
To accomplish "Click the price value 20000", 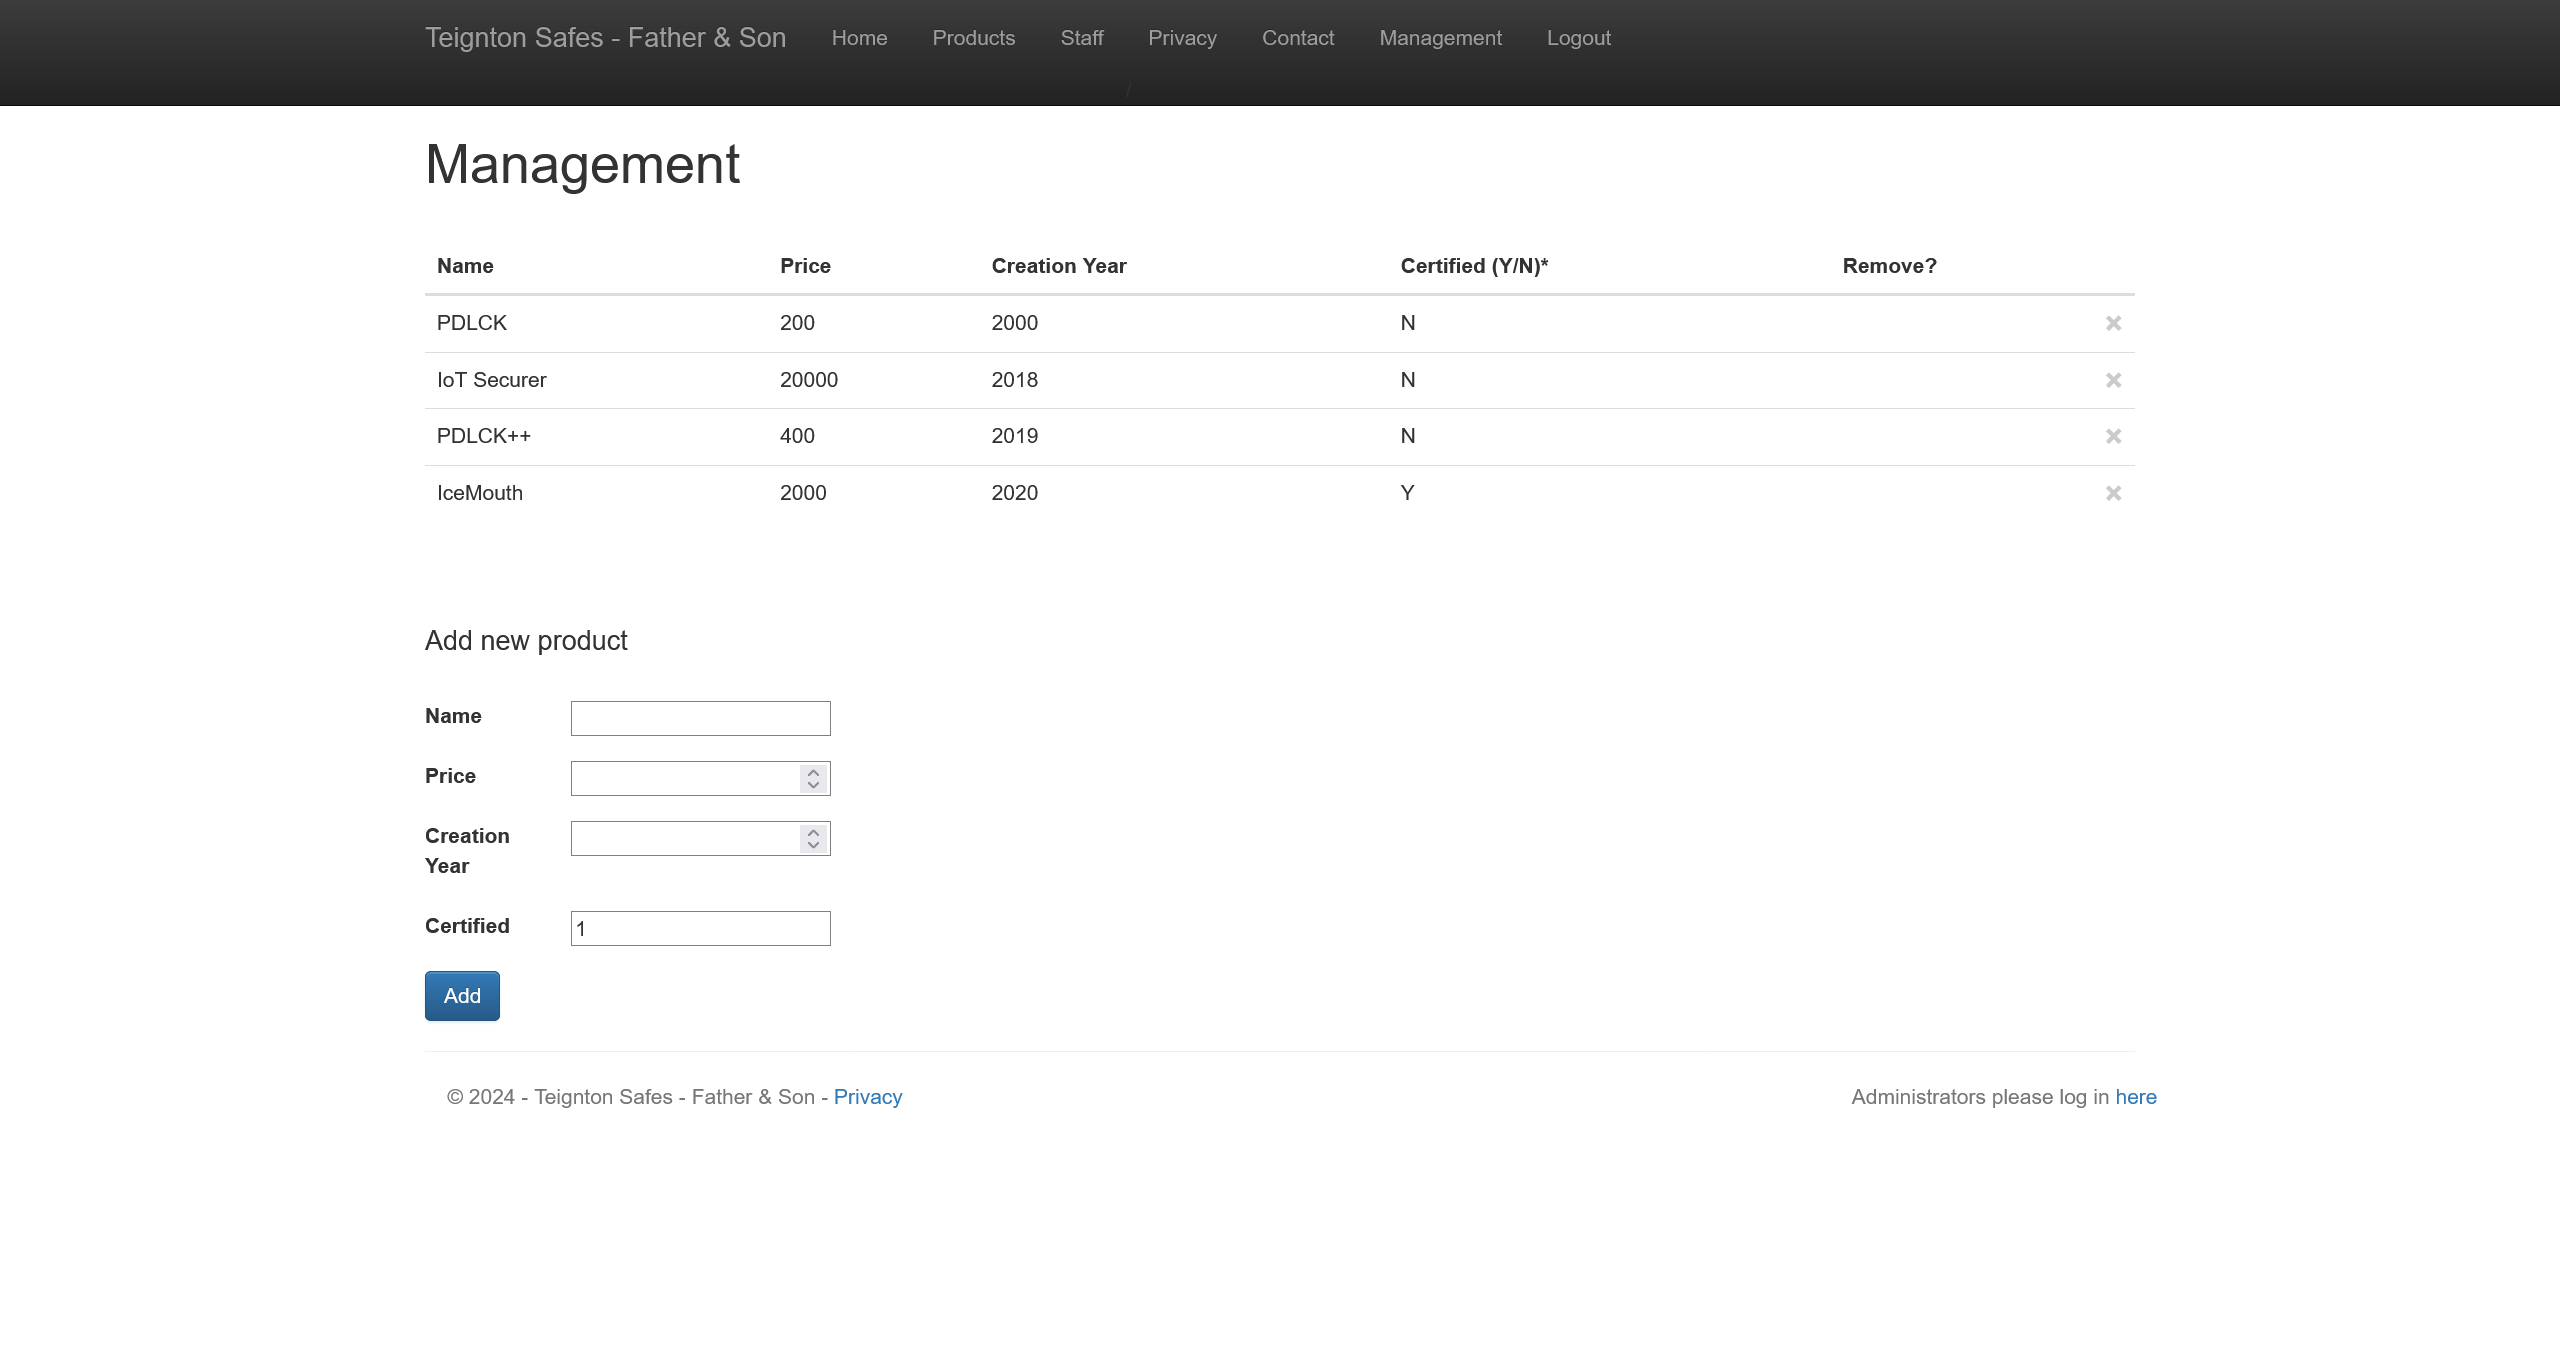I will point(809,380).
